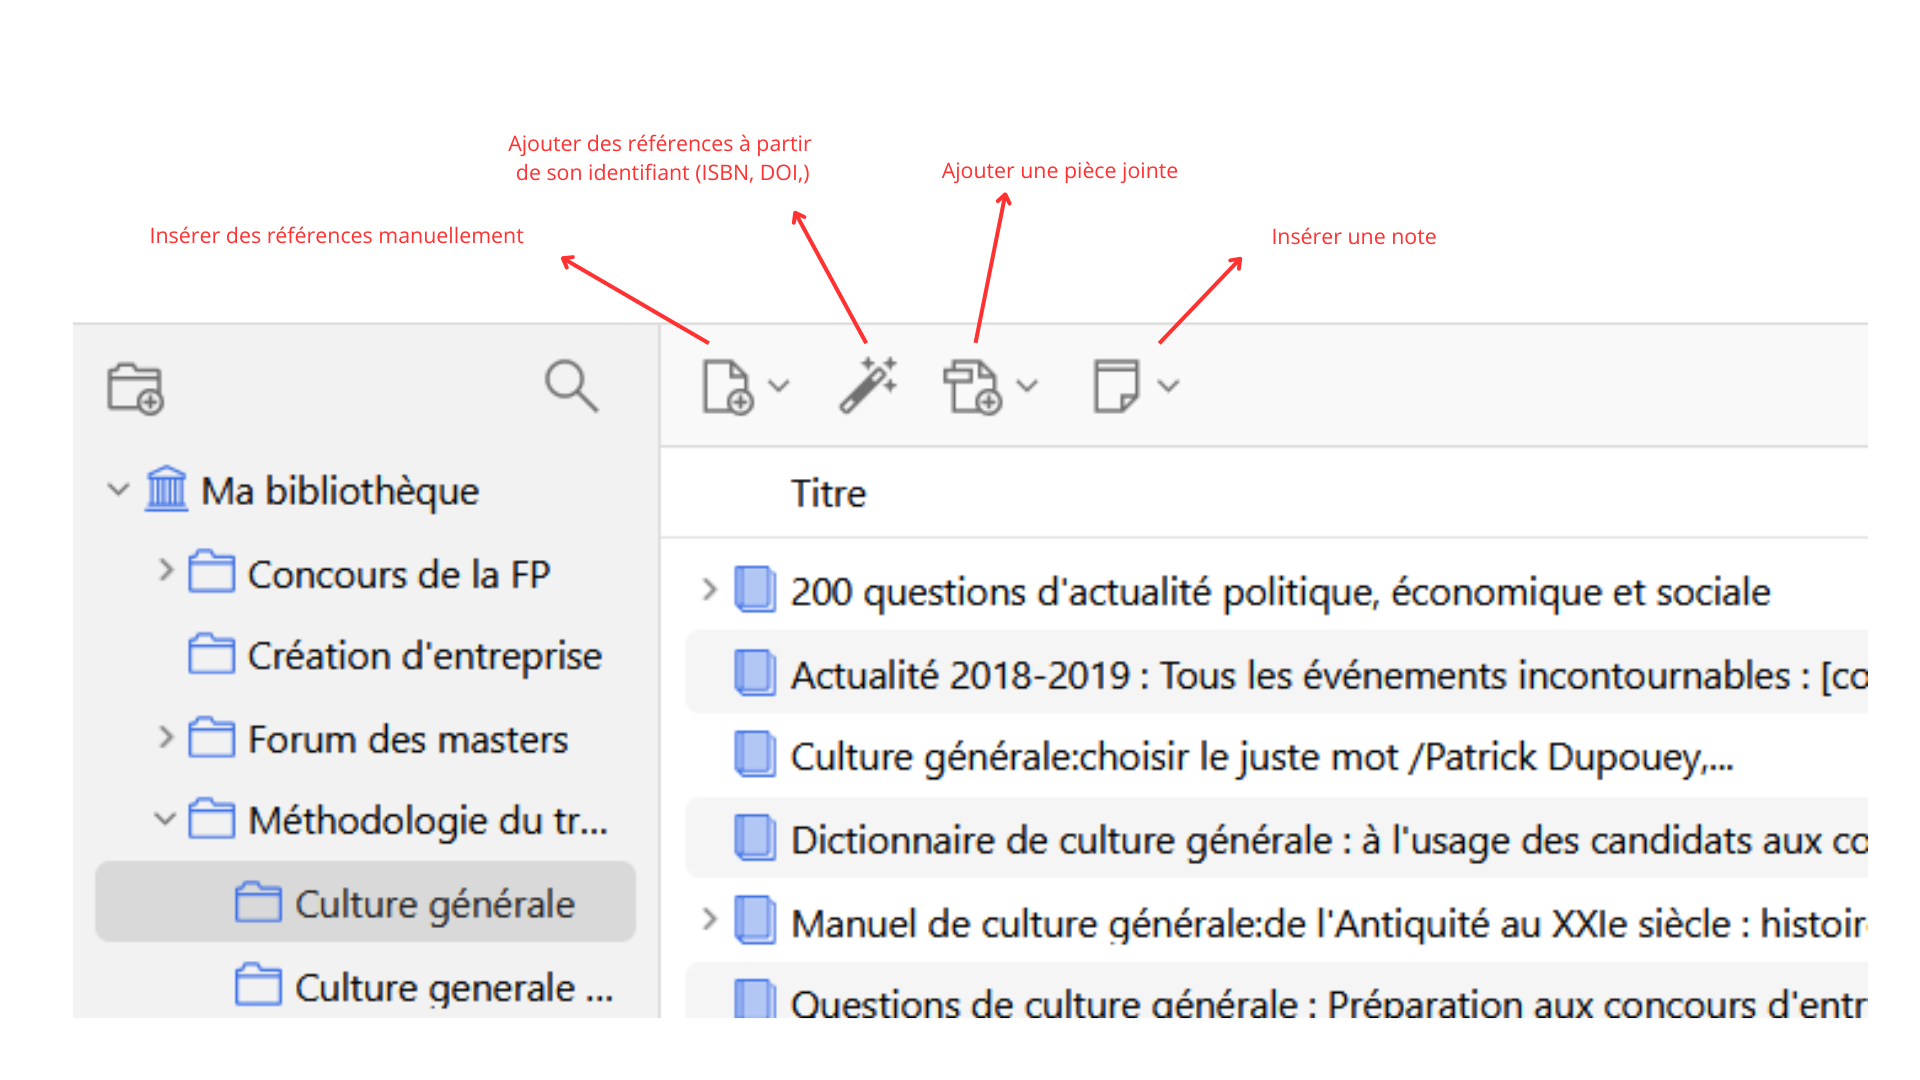Viewport: 1920px width, 1080px height.
Task: Click the Ma bibliothèque library icon
Action: tap(166, 489)
